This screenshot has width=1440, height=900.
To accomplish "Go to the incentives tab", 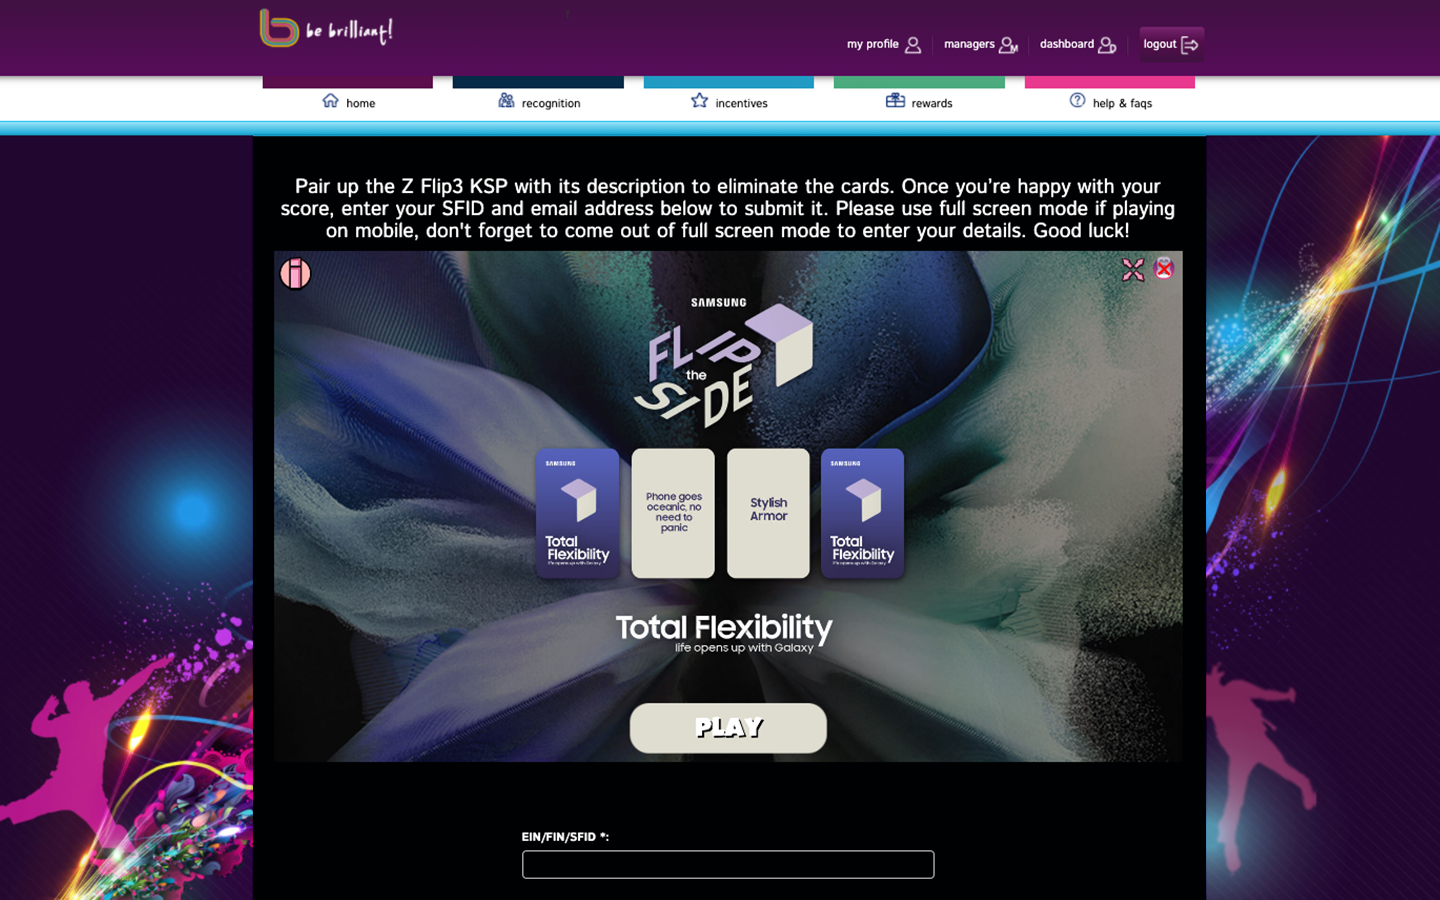I will click(x=729, y=101).
